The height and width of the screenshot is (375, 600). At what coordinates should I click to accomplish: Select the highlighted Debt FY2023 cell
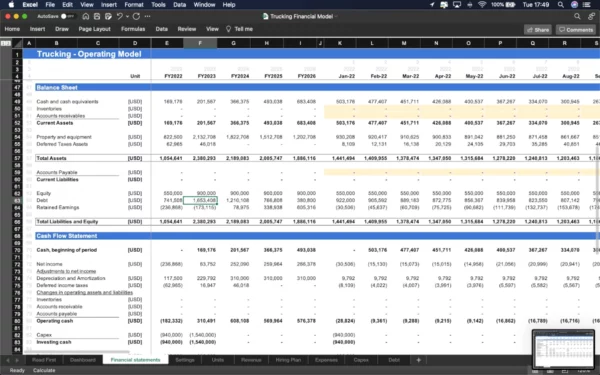(x=200, y=200)
